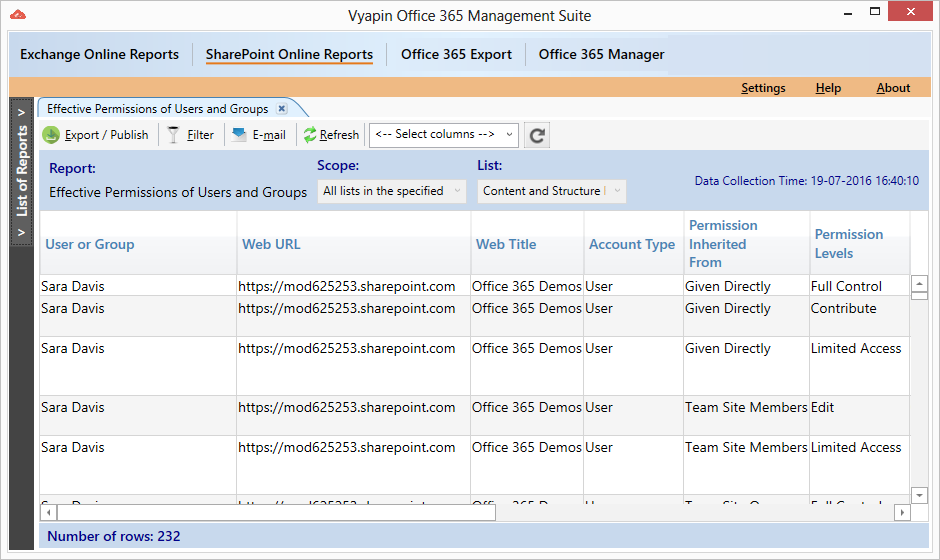
Task: Click the green Refresh arrows icon
Action: tap(310, 135)
